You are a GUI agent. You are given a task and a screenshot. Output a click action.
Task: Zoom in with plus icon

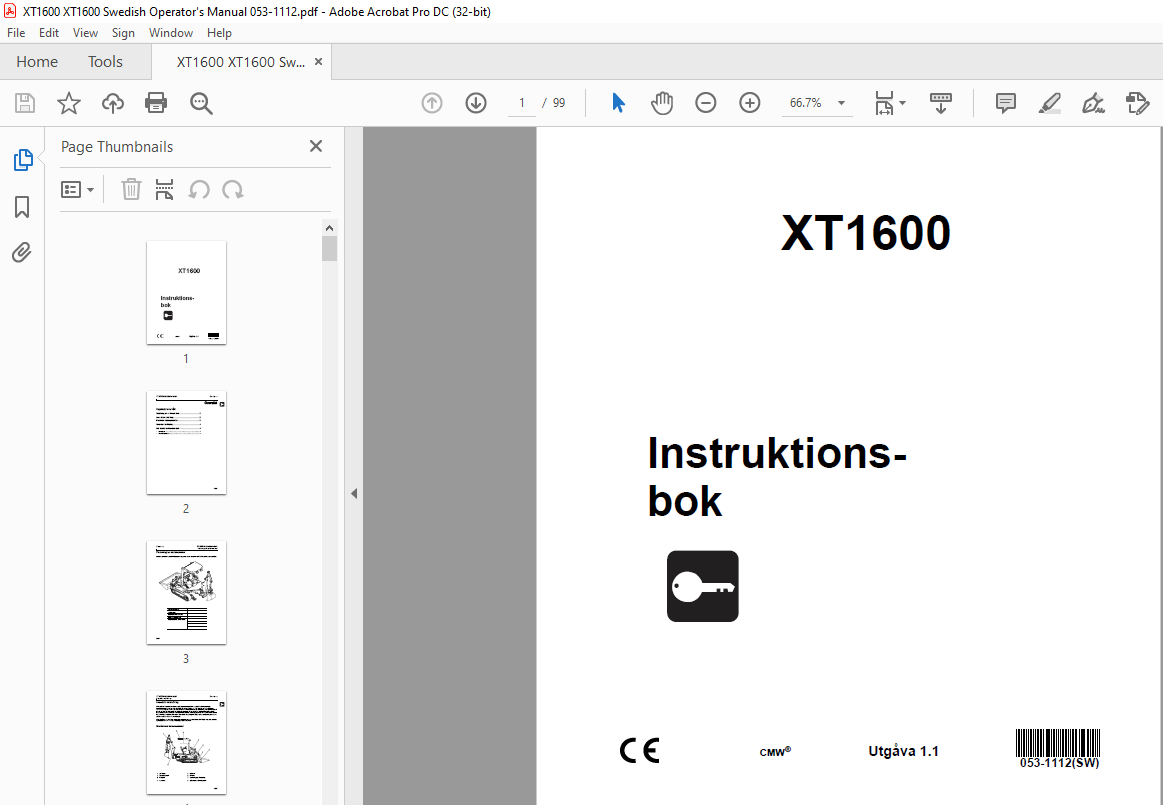click(750, 103)
